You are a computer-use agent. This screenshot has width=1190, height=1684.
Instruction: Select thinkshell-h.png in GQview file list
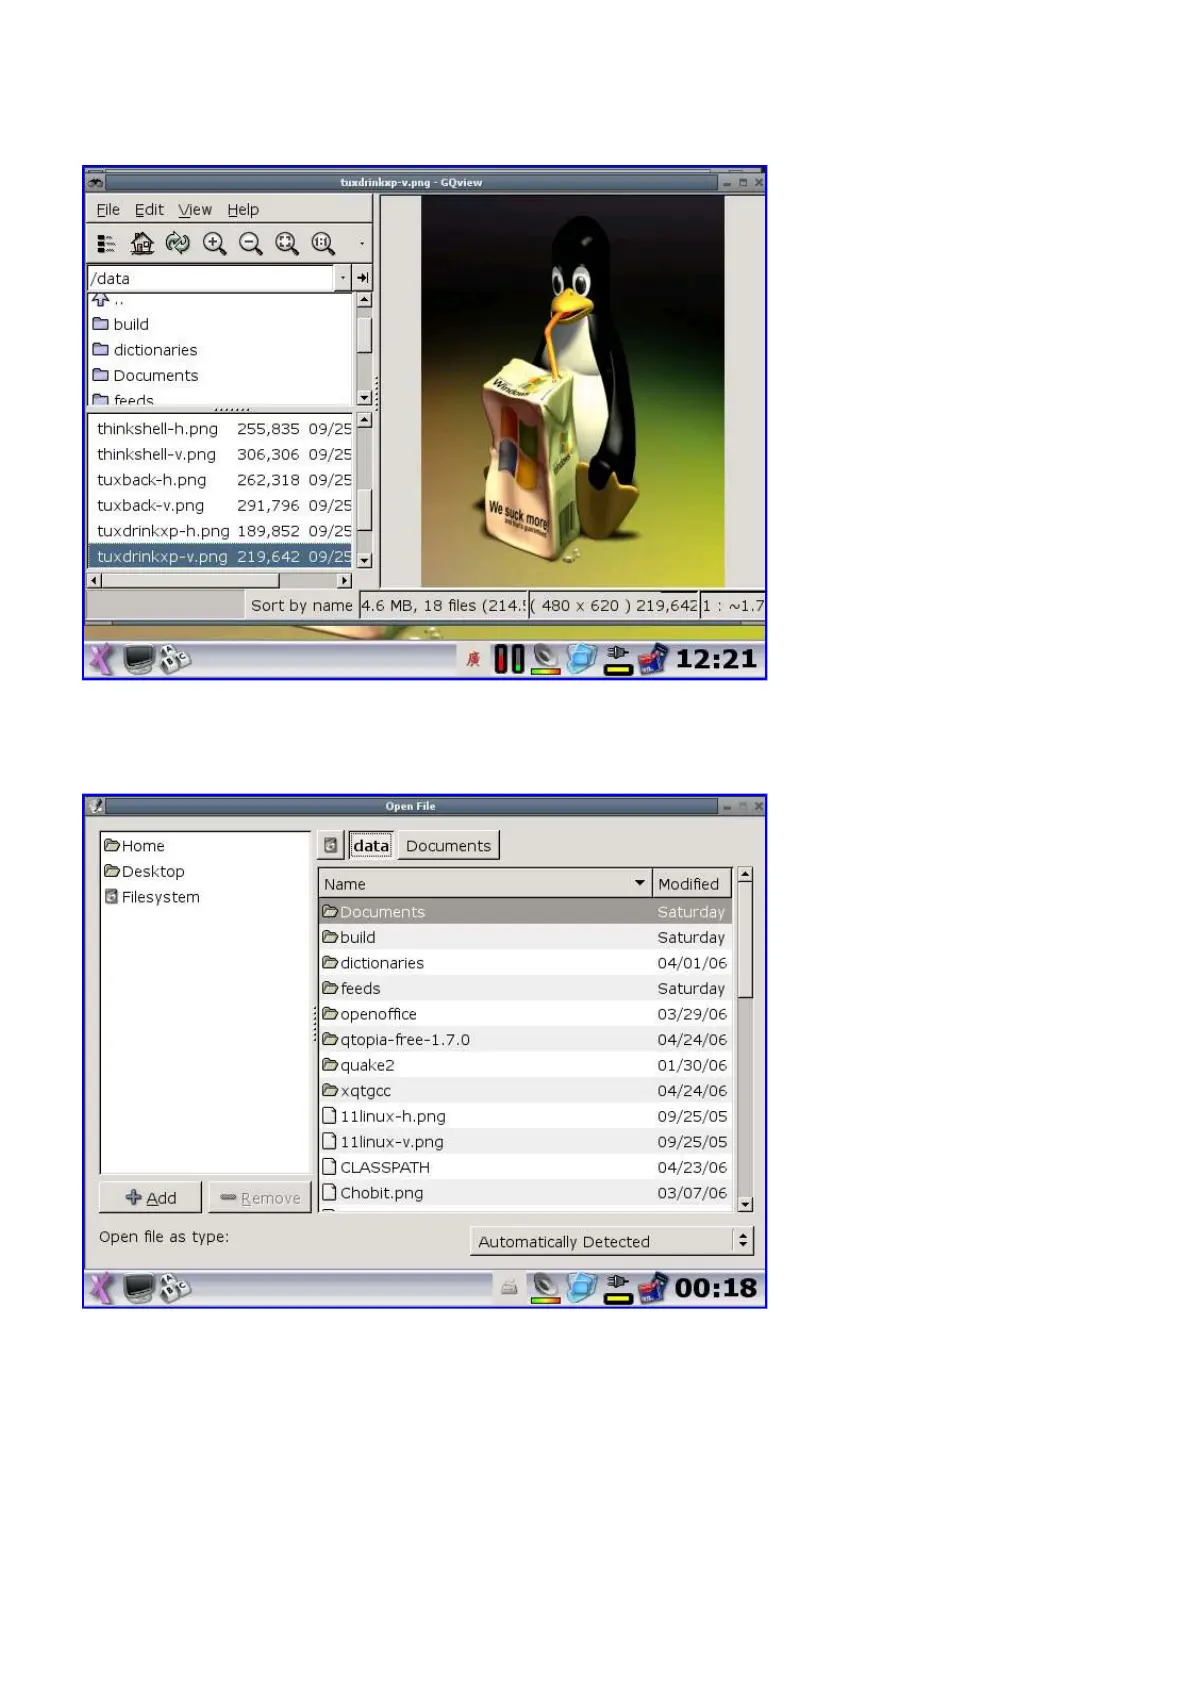(x=220, y=428)
